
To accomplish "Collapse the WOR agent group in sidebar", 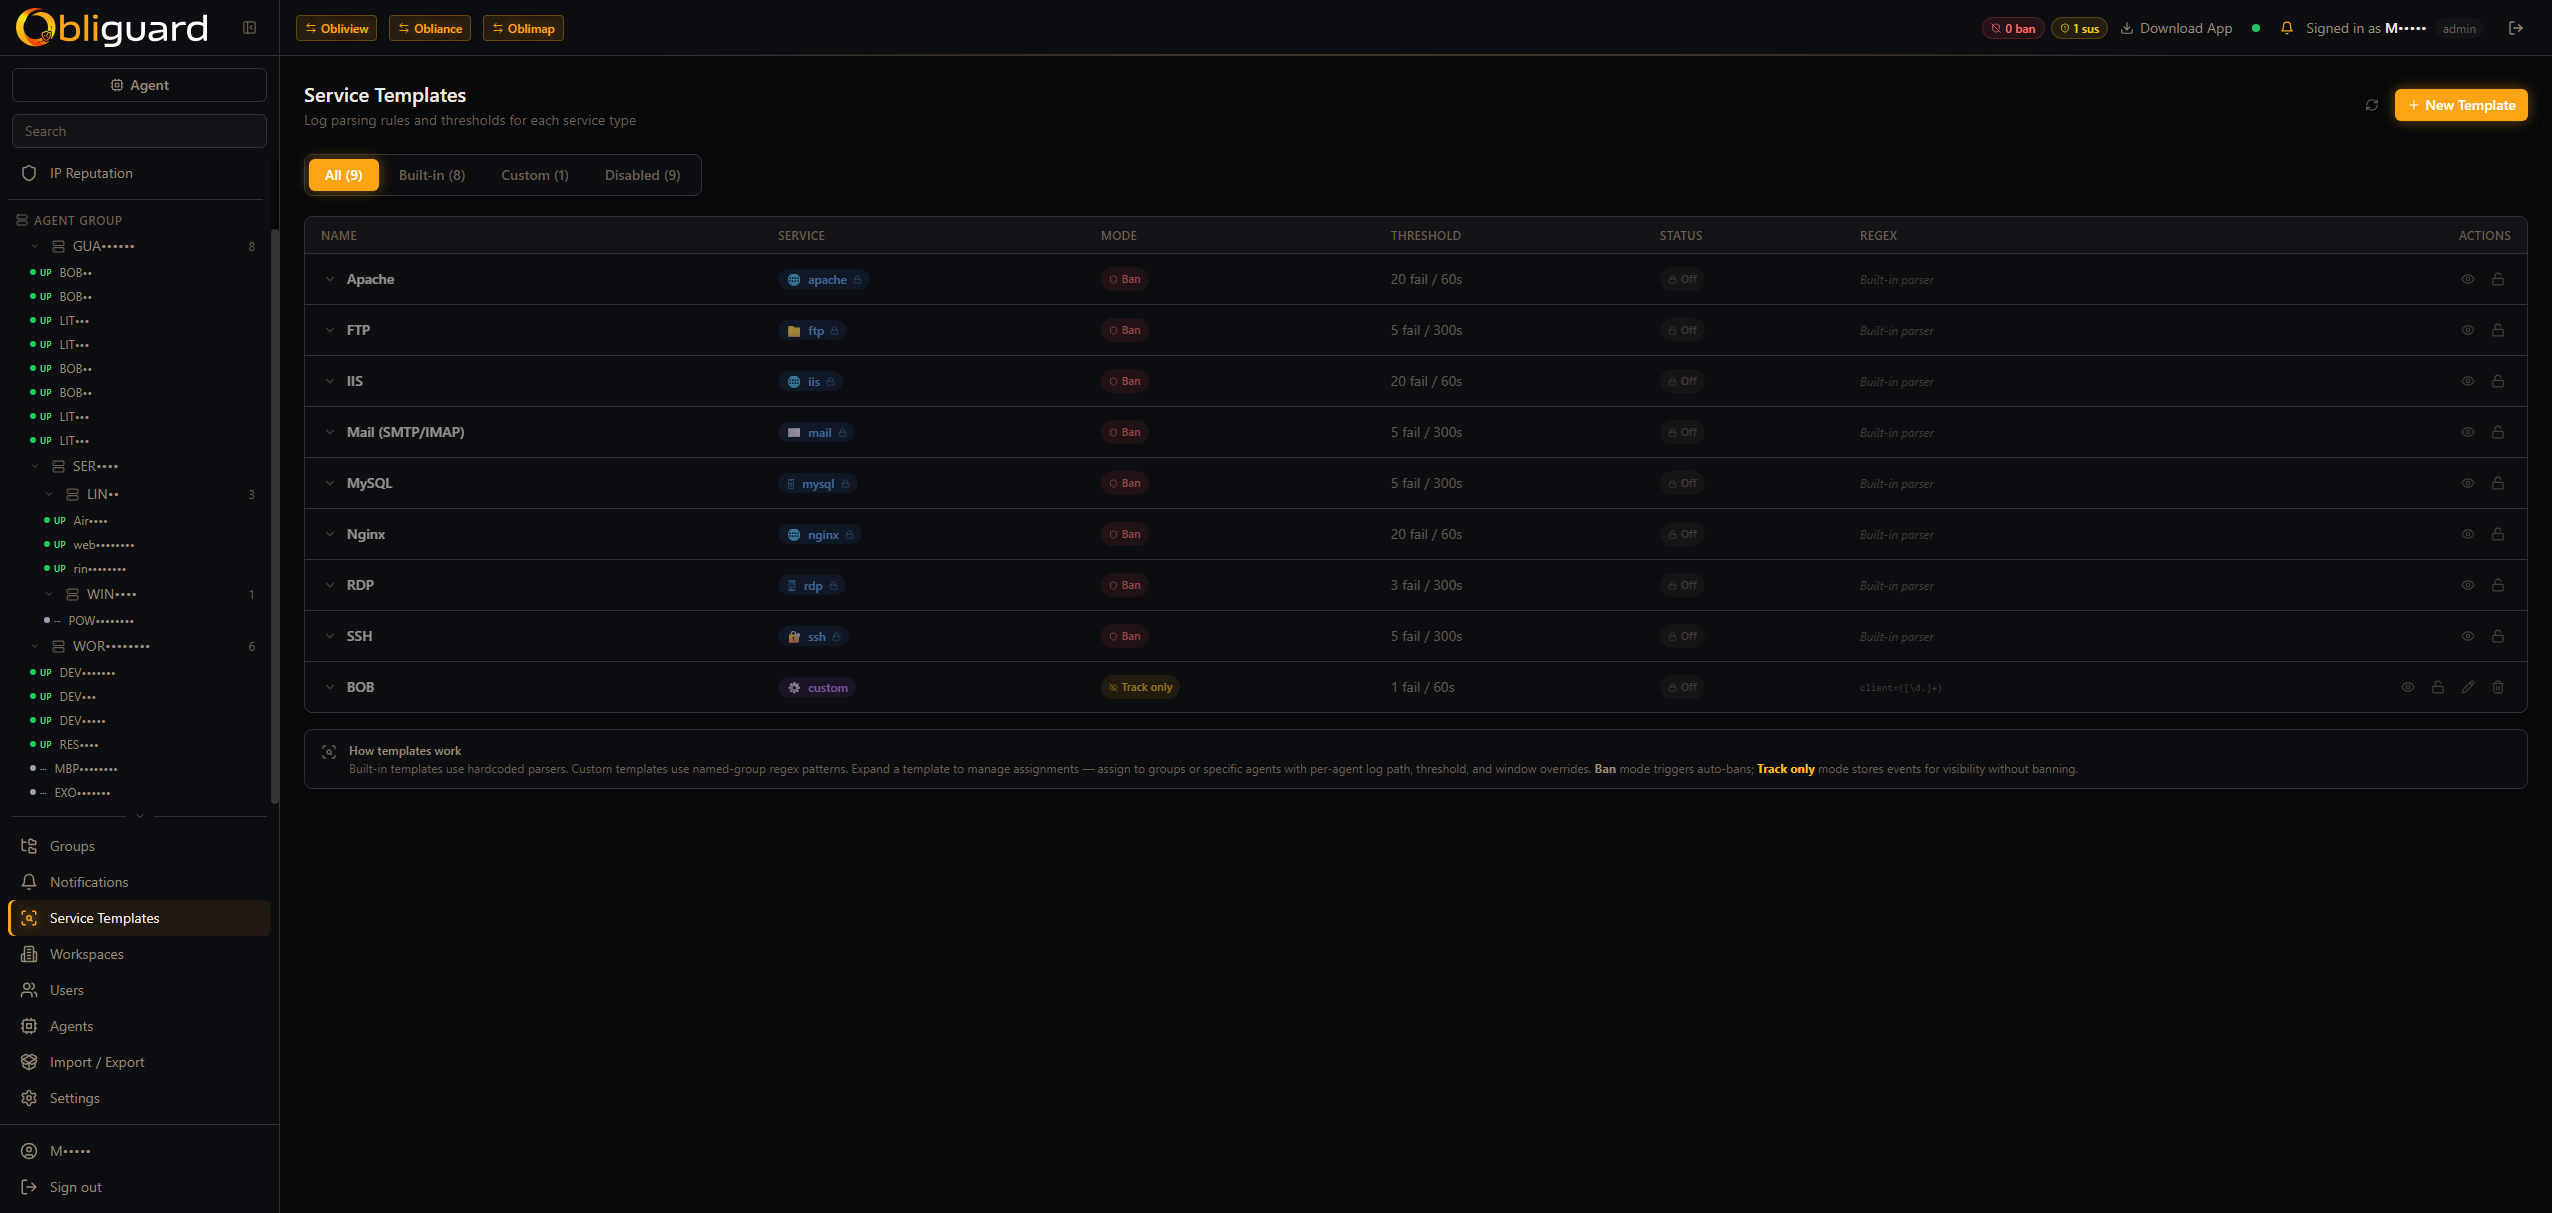I will coord(36,646).
